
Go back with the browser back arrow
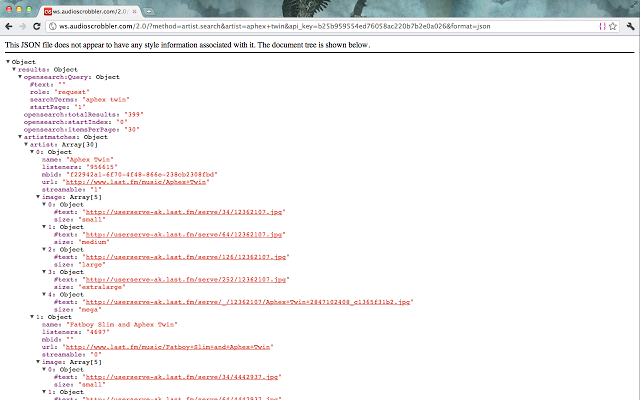coord(9,27)
